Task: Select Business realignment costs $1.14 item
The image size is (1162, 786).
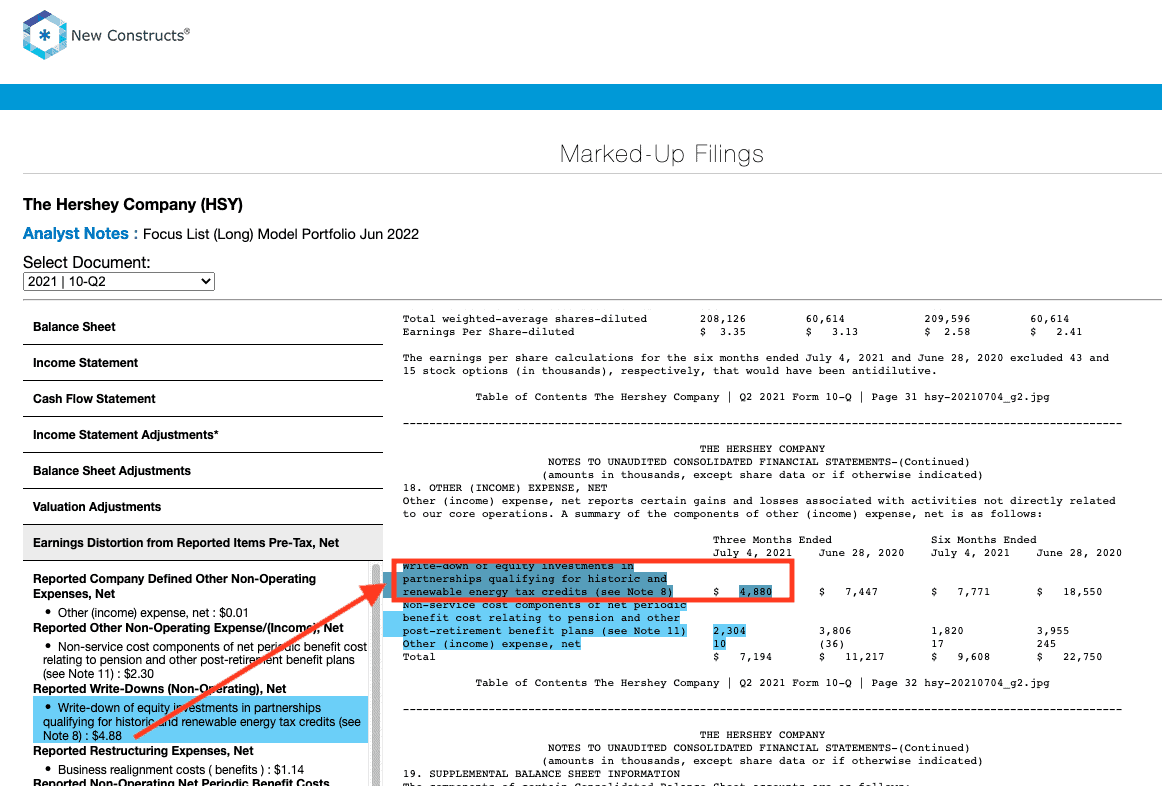Action: (181, 770)
